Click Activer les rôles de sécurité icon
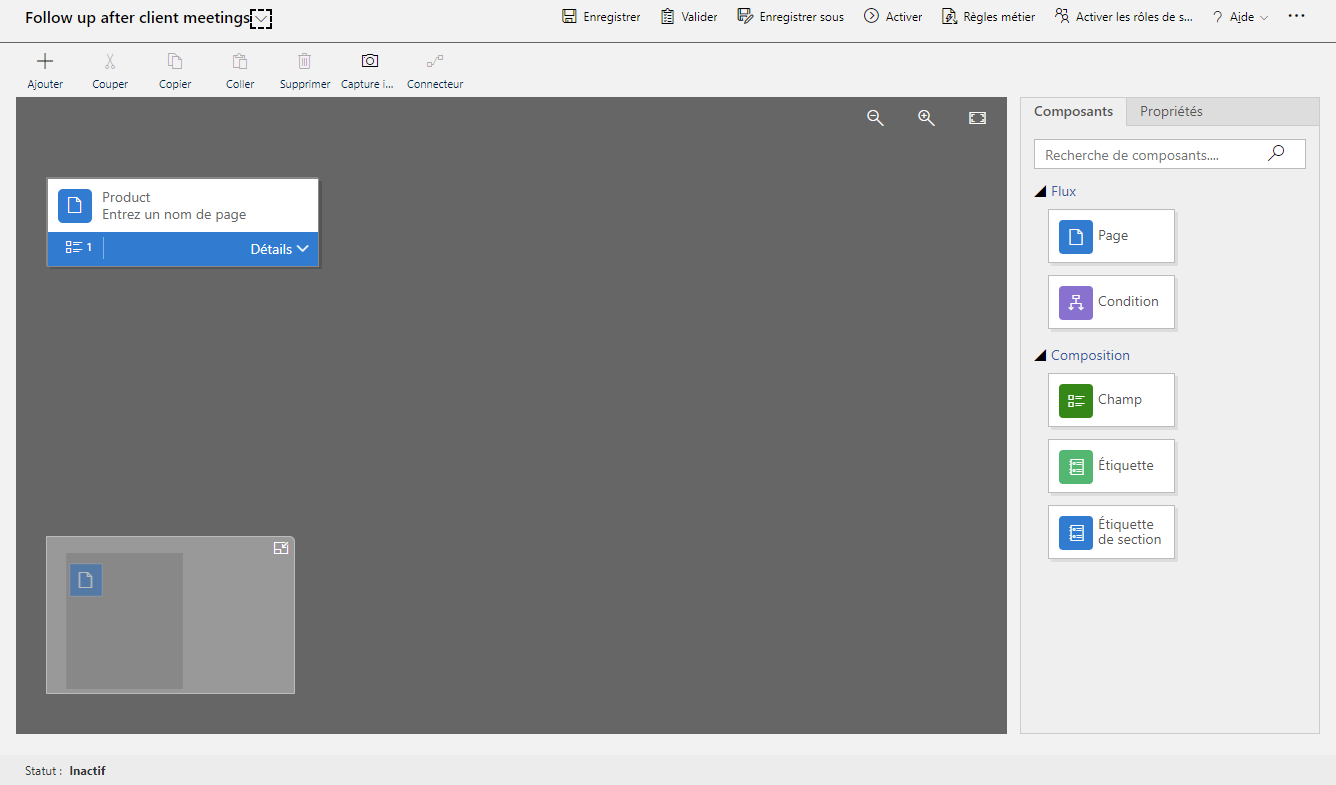 click(1062, 16)
